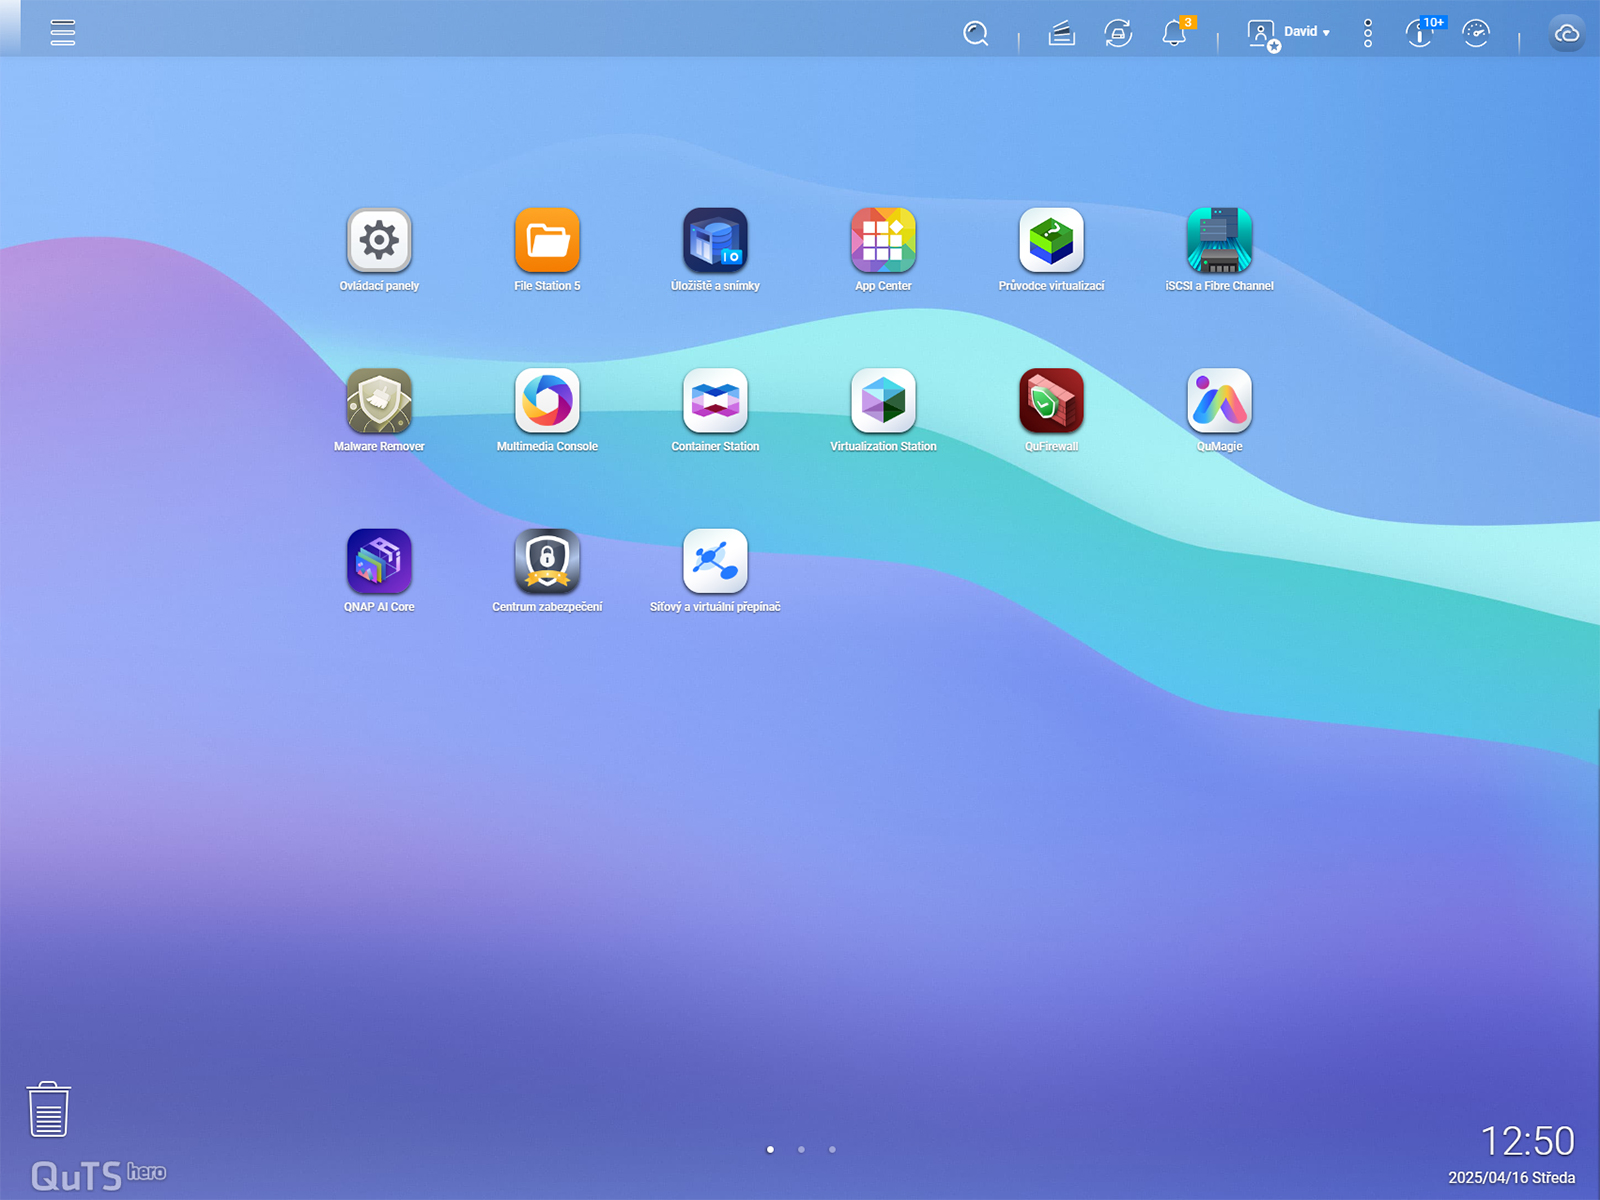Open the main menu hamburger icon
Viewport: 1600px width, 1200px height.
[x=63, y=32]
